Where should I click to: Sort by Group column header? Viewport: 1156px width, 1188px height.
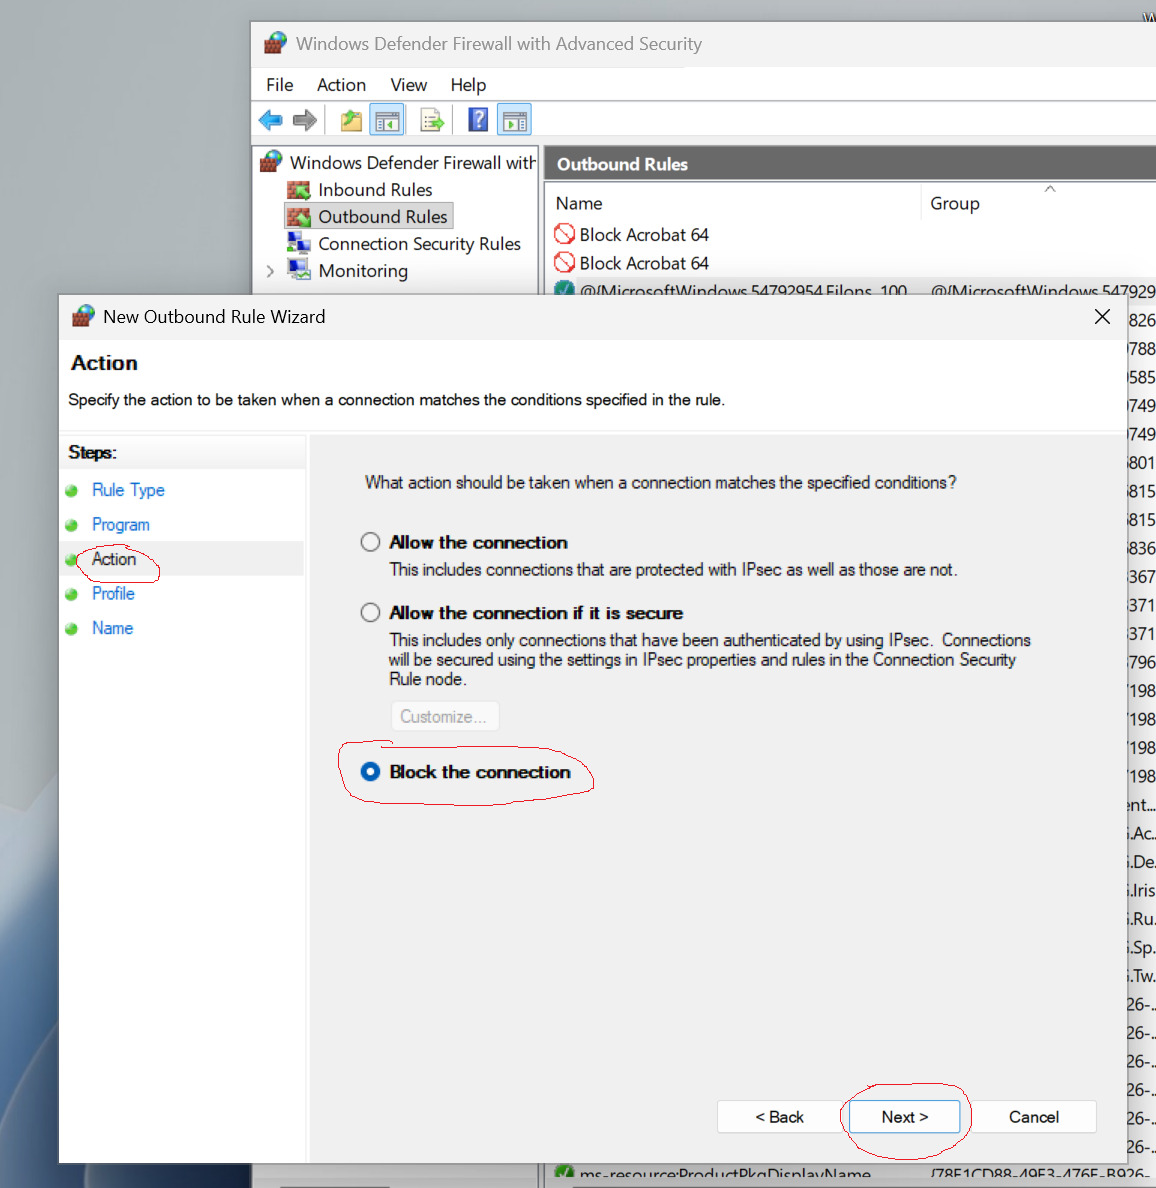954,203
